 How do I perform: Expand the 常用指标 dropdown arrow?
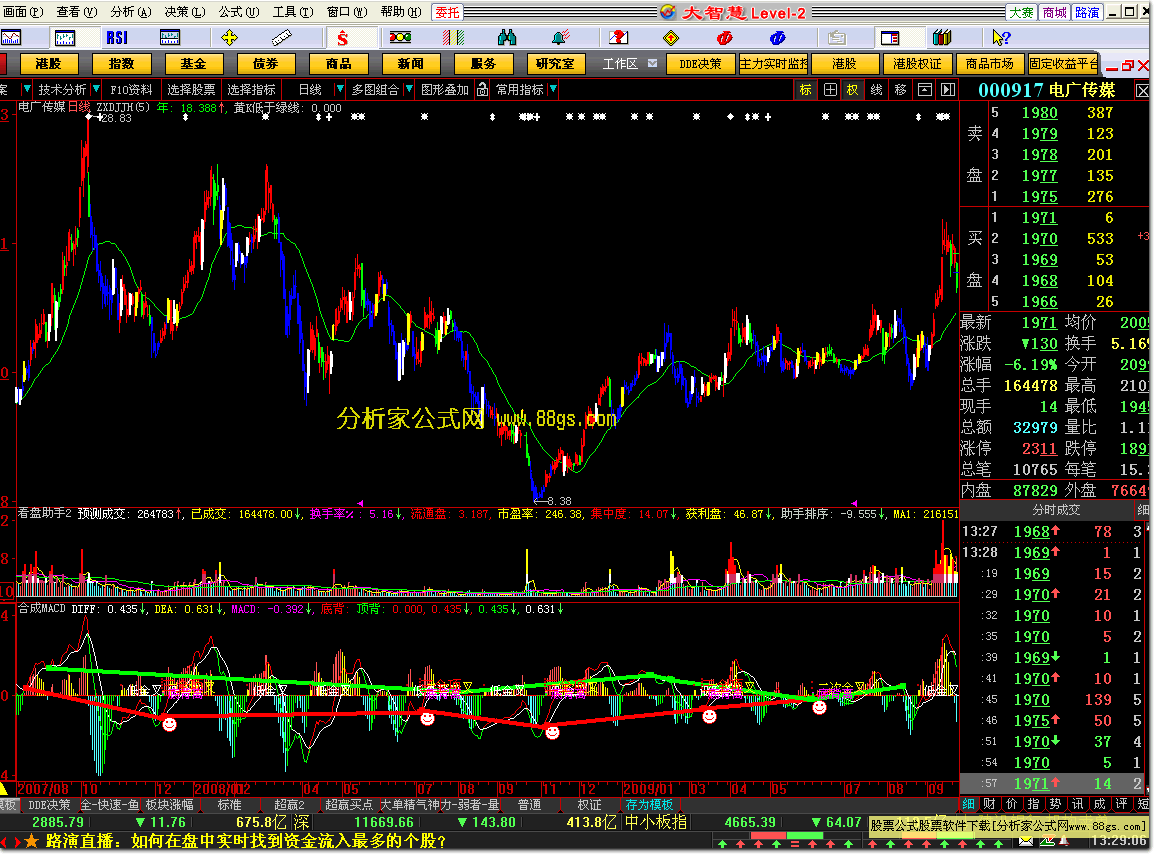(553, 89)
